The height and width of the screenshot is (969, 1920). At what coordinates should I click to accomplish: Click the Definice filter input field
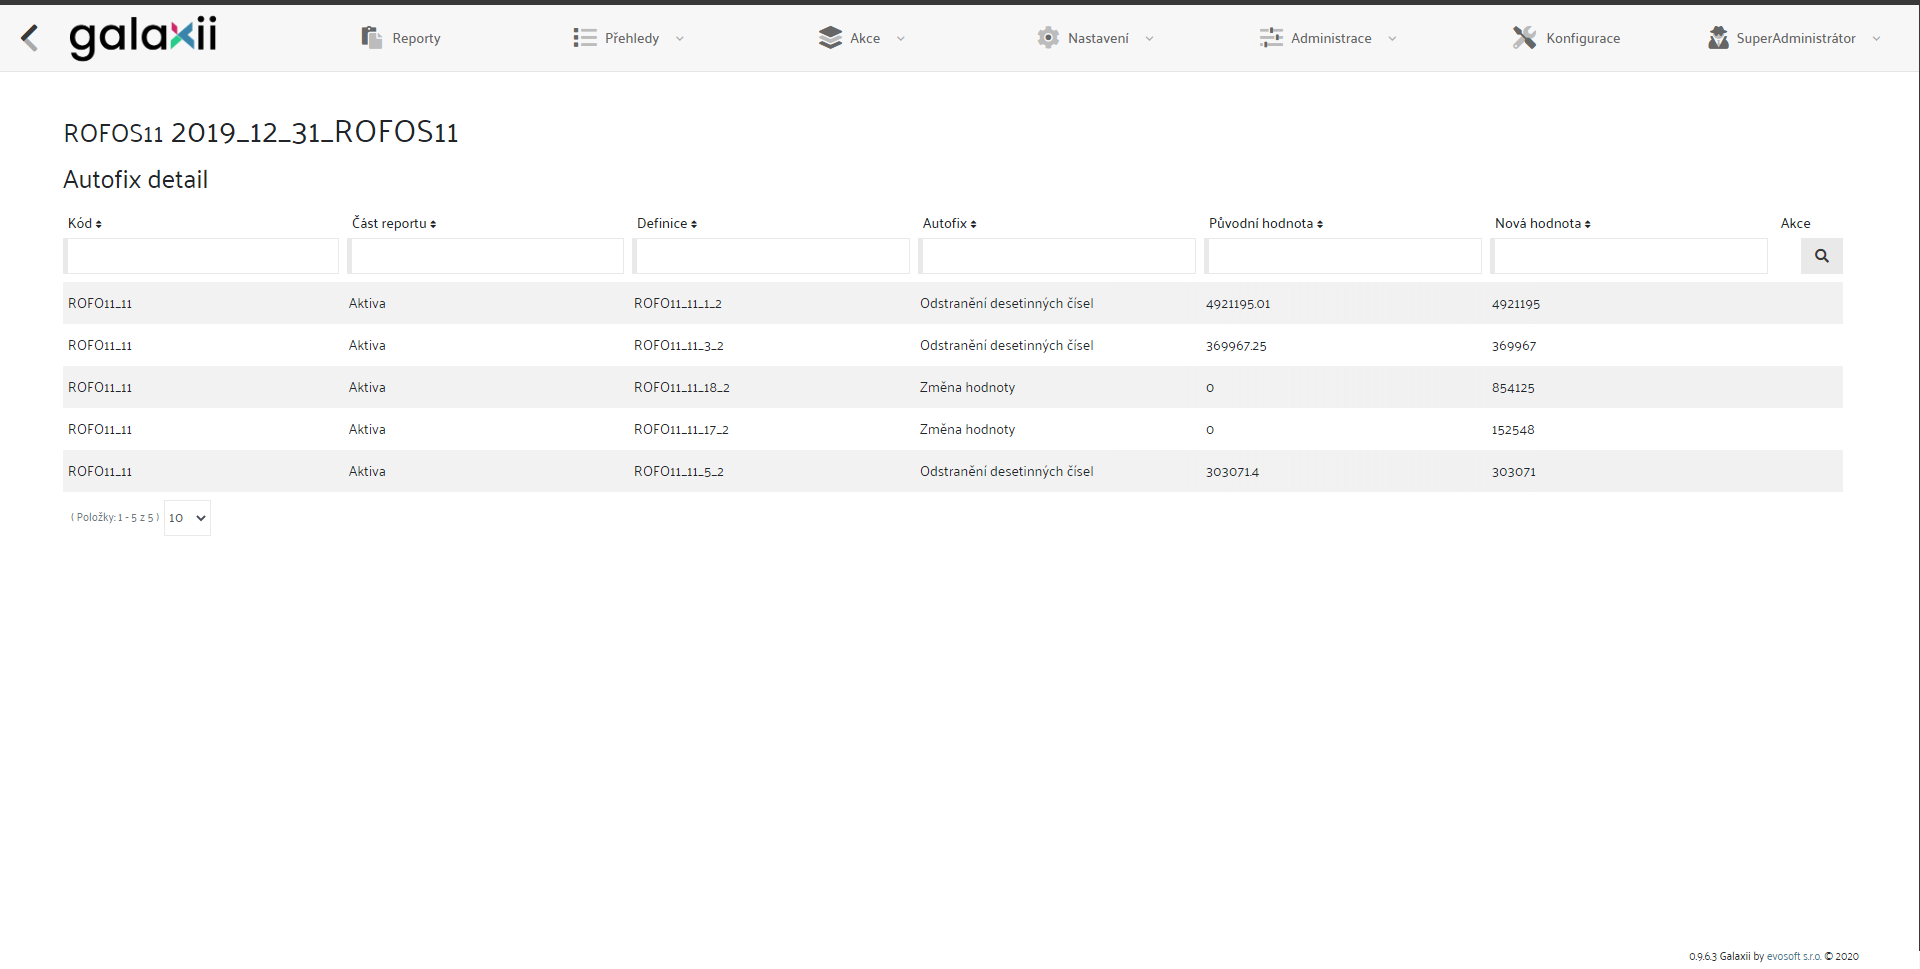pyautogui.click(x=772, y=256)
